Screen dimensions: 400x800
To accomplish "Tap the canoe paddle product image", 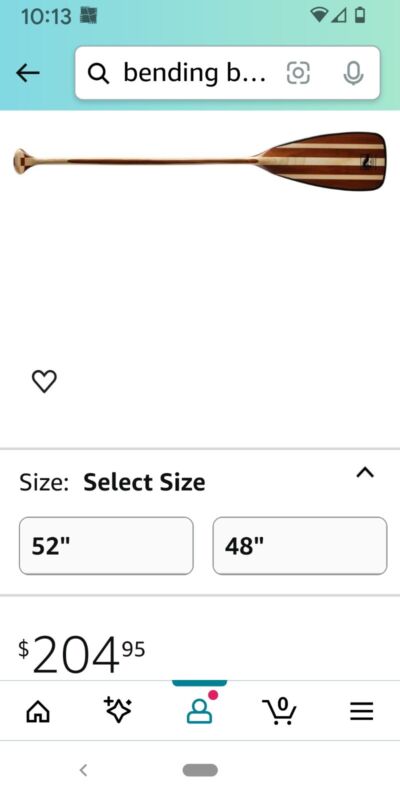I will (x=199, y=161).
